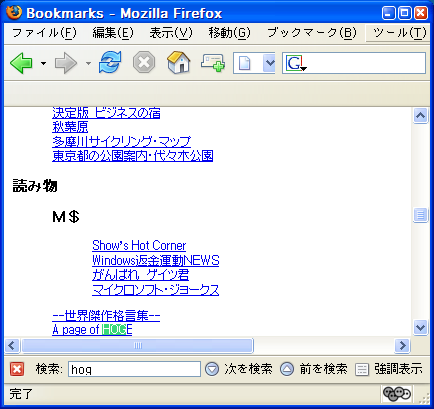Open the ファイル(F) menu
This screenshot has height=409, width=434.
[44, 33]
